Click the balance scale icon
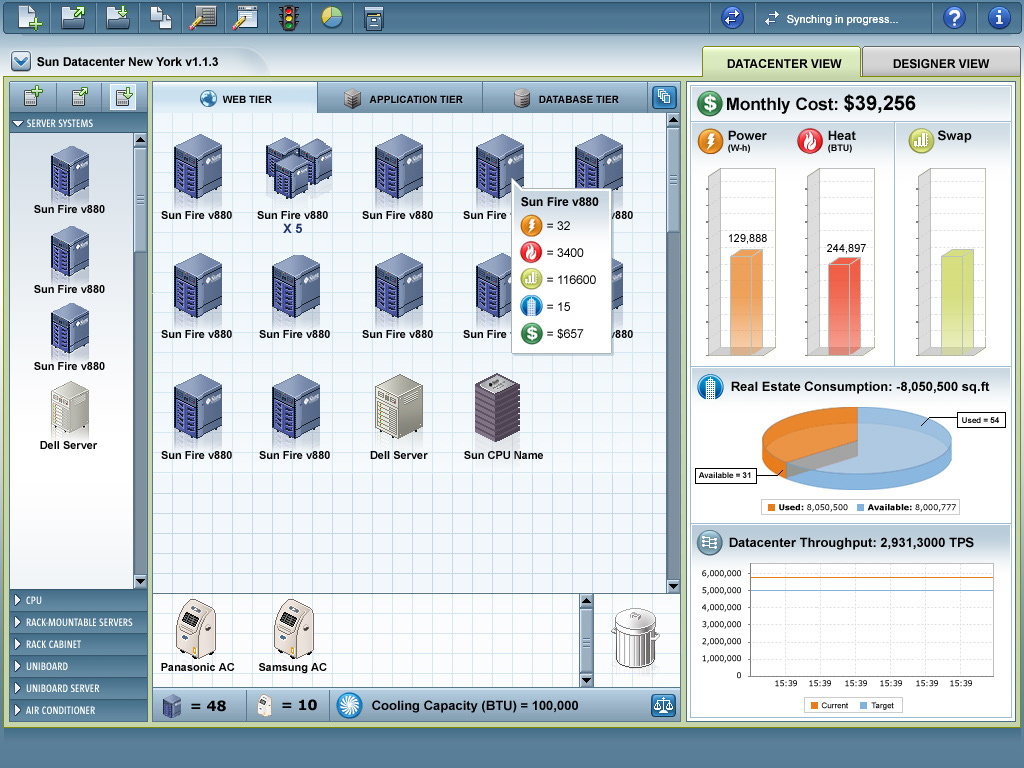Image resolution: width=1024 pixels, height=768 pixels. click(664, 705)
